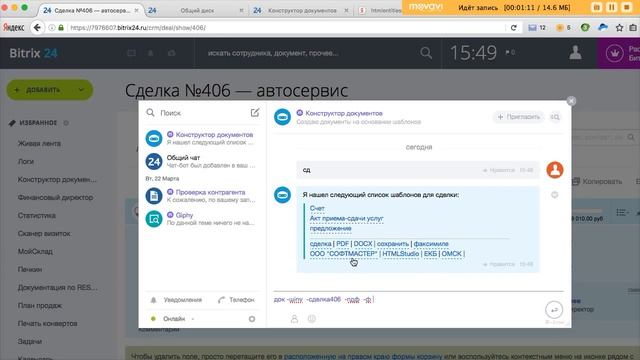Image resolution: width=640 pixels, height=360 pixels.
Task: Open МойСклад in sidebar
Action: (x=35, y=251)
